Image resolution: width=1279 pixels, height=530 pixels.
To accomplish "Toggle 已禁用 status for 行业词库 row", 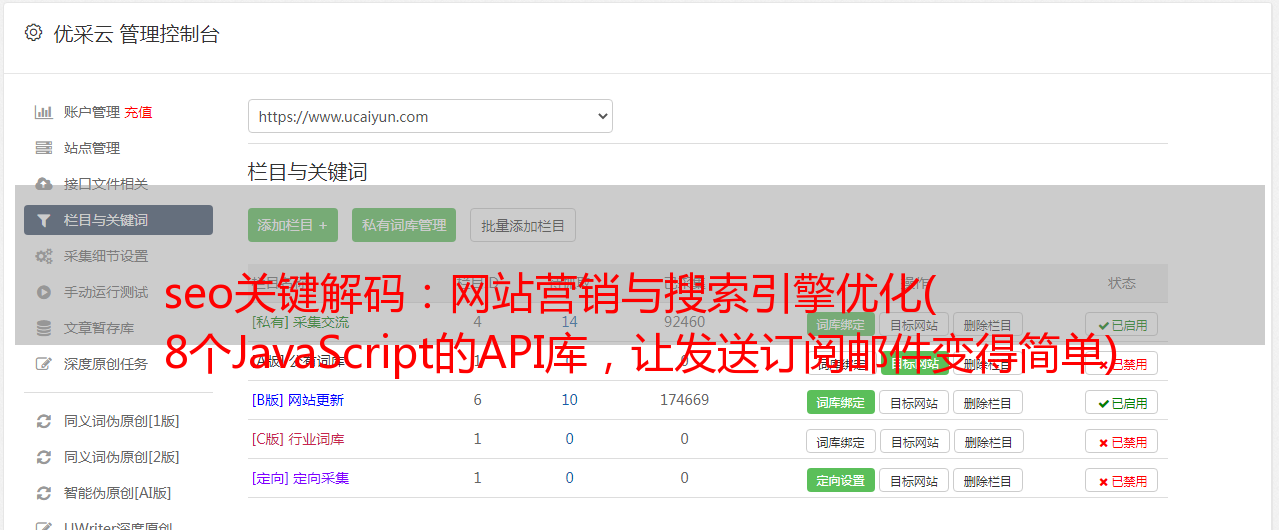I will coord(1122,442).
